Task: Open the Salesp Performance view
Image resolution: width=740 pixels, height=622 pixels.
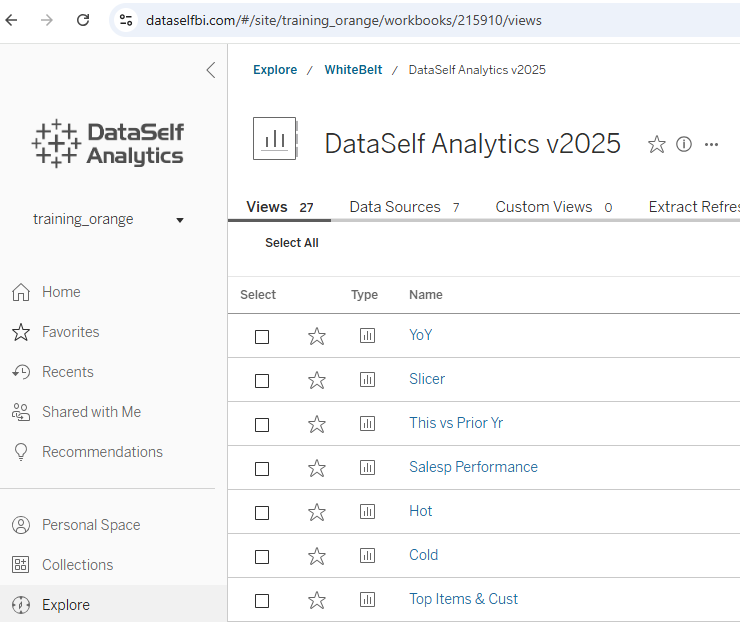Action: pyautogui.click(x=473, y=467)
